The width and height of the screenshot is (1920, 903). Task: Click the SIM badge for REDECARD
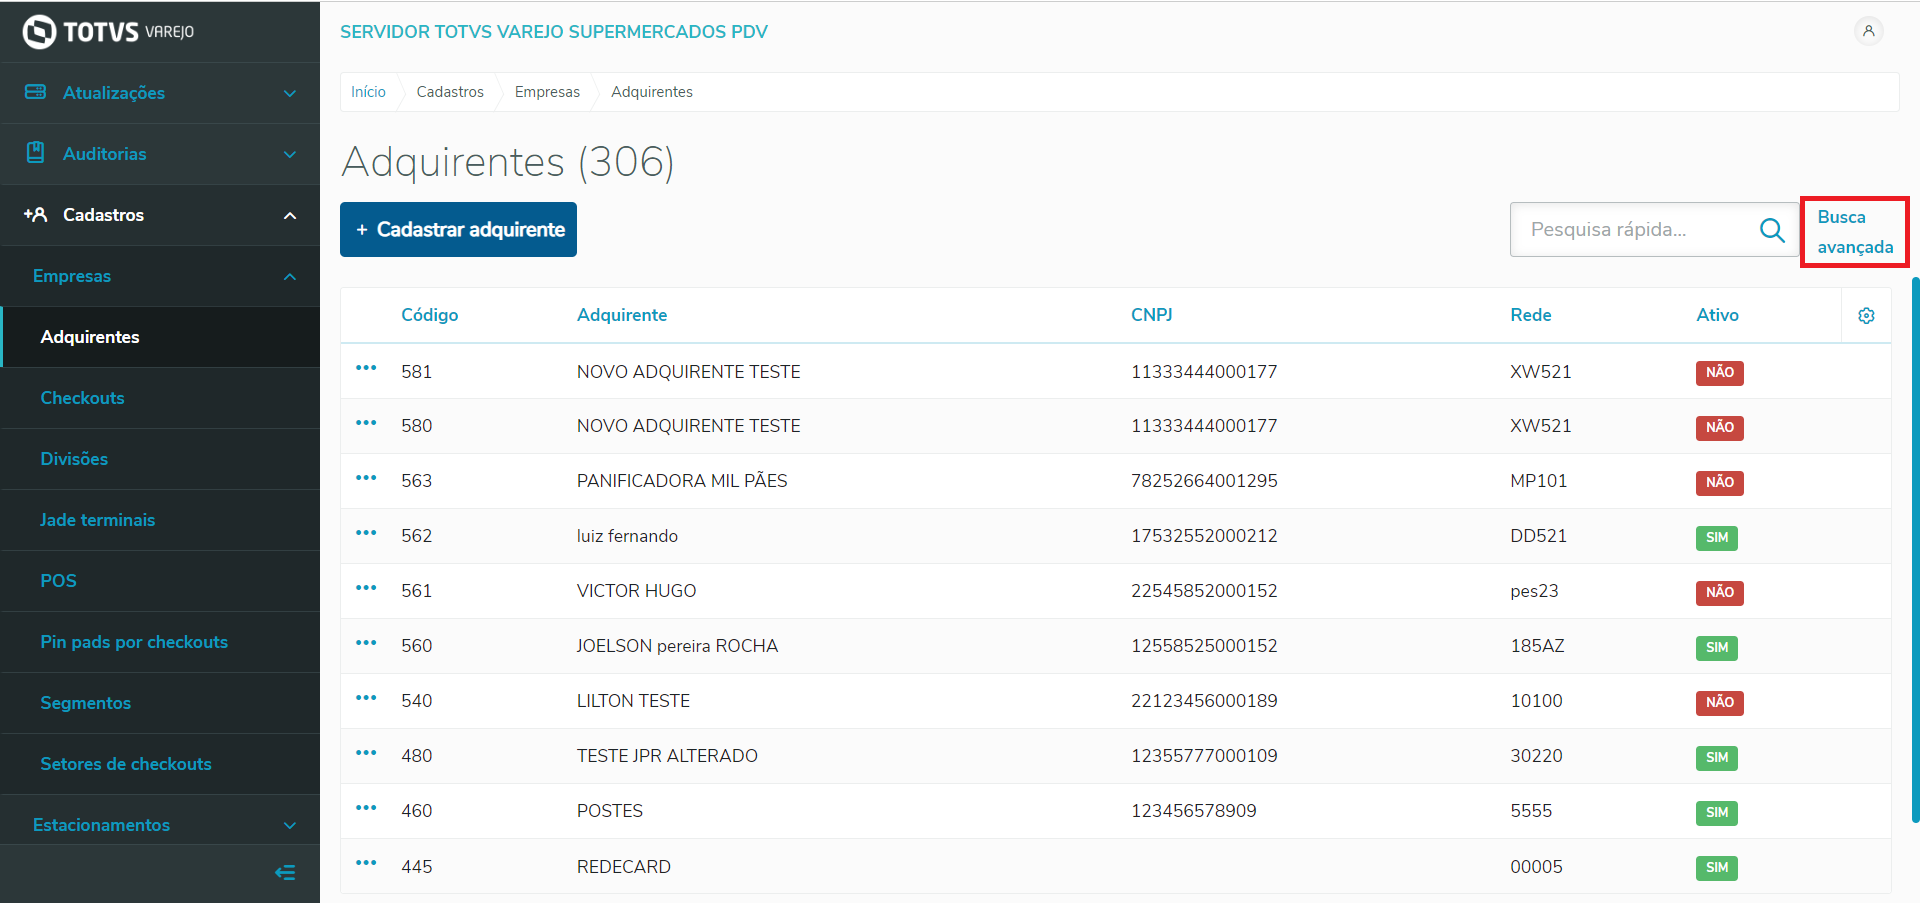(1717, 868)
